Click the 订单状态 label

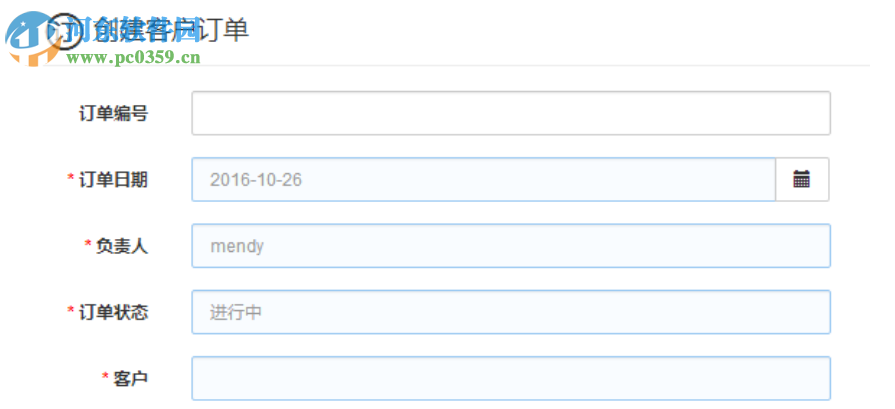tap(114, 312)
